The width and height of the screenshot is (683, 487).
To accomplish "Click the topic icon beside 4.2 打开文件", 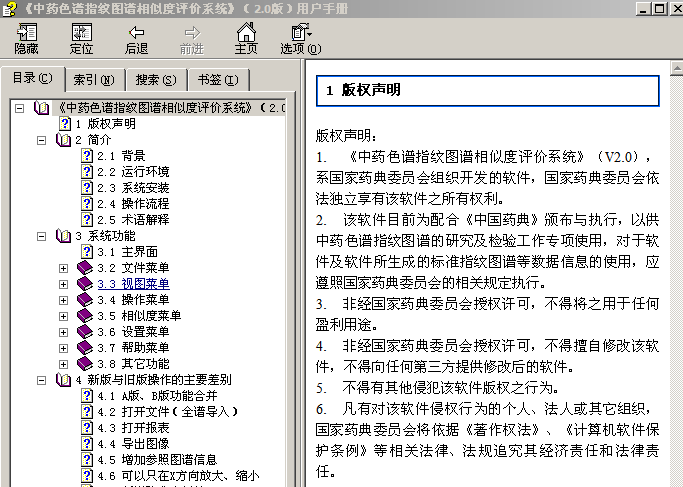I will (x=87, y=412).
